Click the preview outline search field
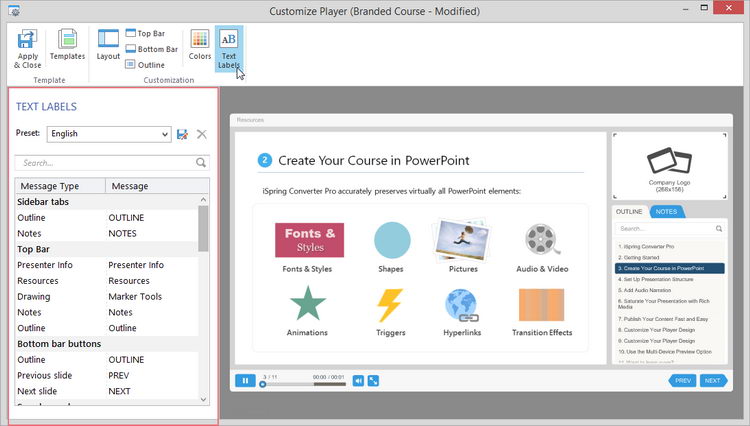The height and width of the screenshot is (426, 750). click(x=670, y=229)
